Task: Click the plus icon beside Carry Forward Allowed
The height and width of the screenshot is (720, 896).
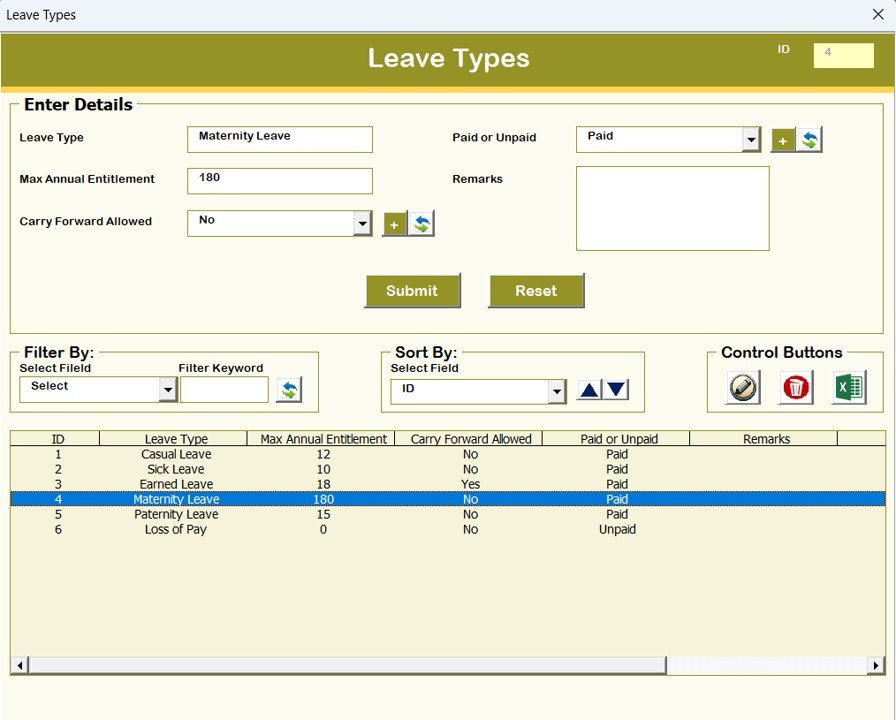Action: [x=394, y=223]
